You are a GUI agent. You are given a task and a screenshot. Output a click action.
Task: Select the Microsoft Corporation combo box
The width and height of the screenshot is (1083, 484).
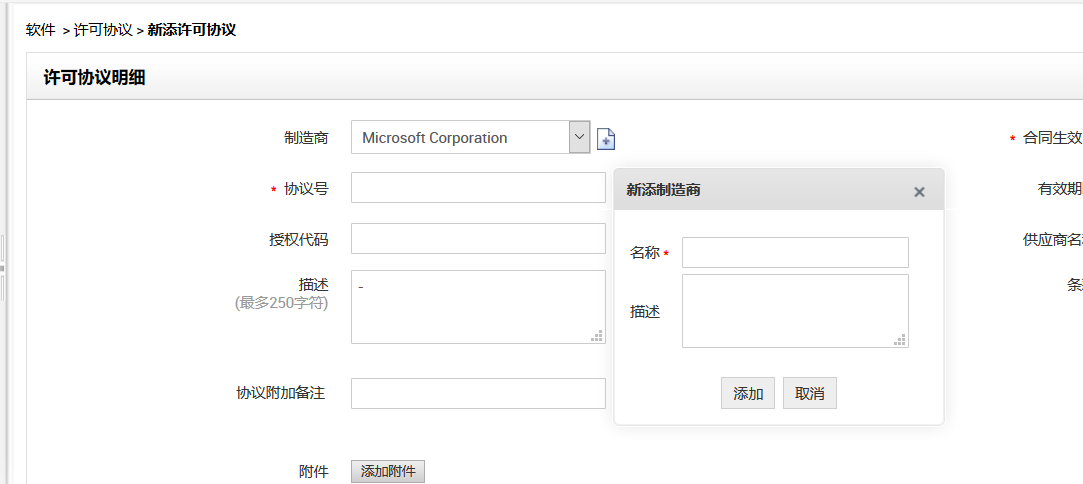tap(460, 138)
